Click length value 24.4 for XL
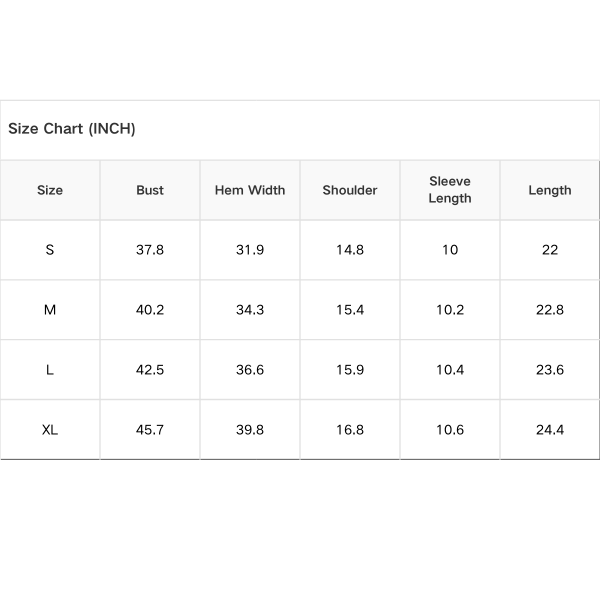Viewport: 600px width, 600px height. [x=550, y=430]
